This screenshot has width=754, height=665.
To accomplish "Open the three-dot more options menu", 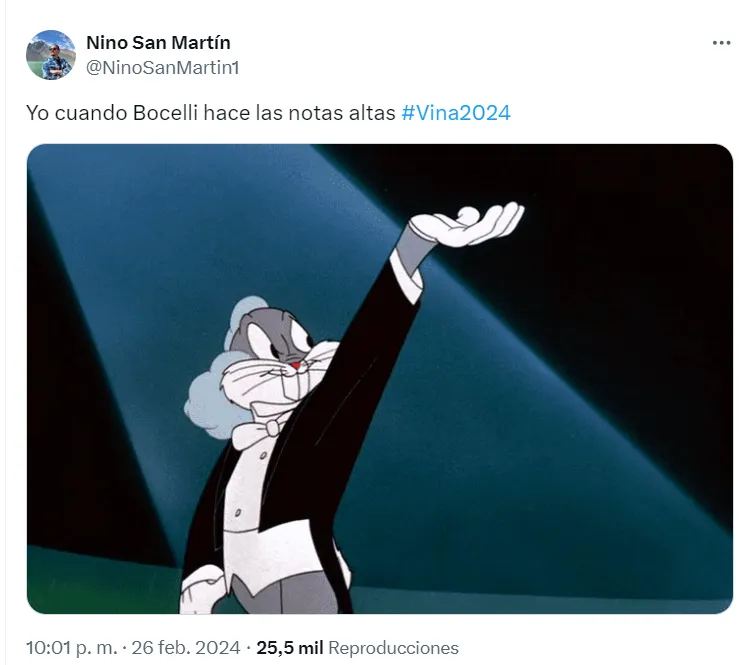I will [x=721, y=43].
